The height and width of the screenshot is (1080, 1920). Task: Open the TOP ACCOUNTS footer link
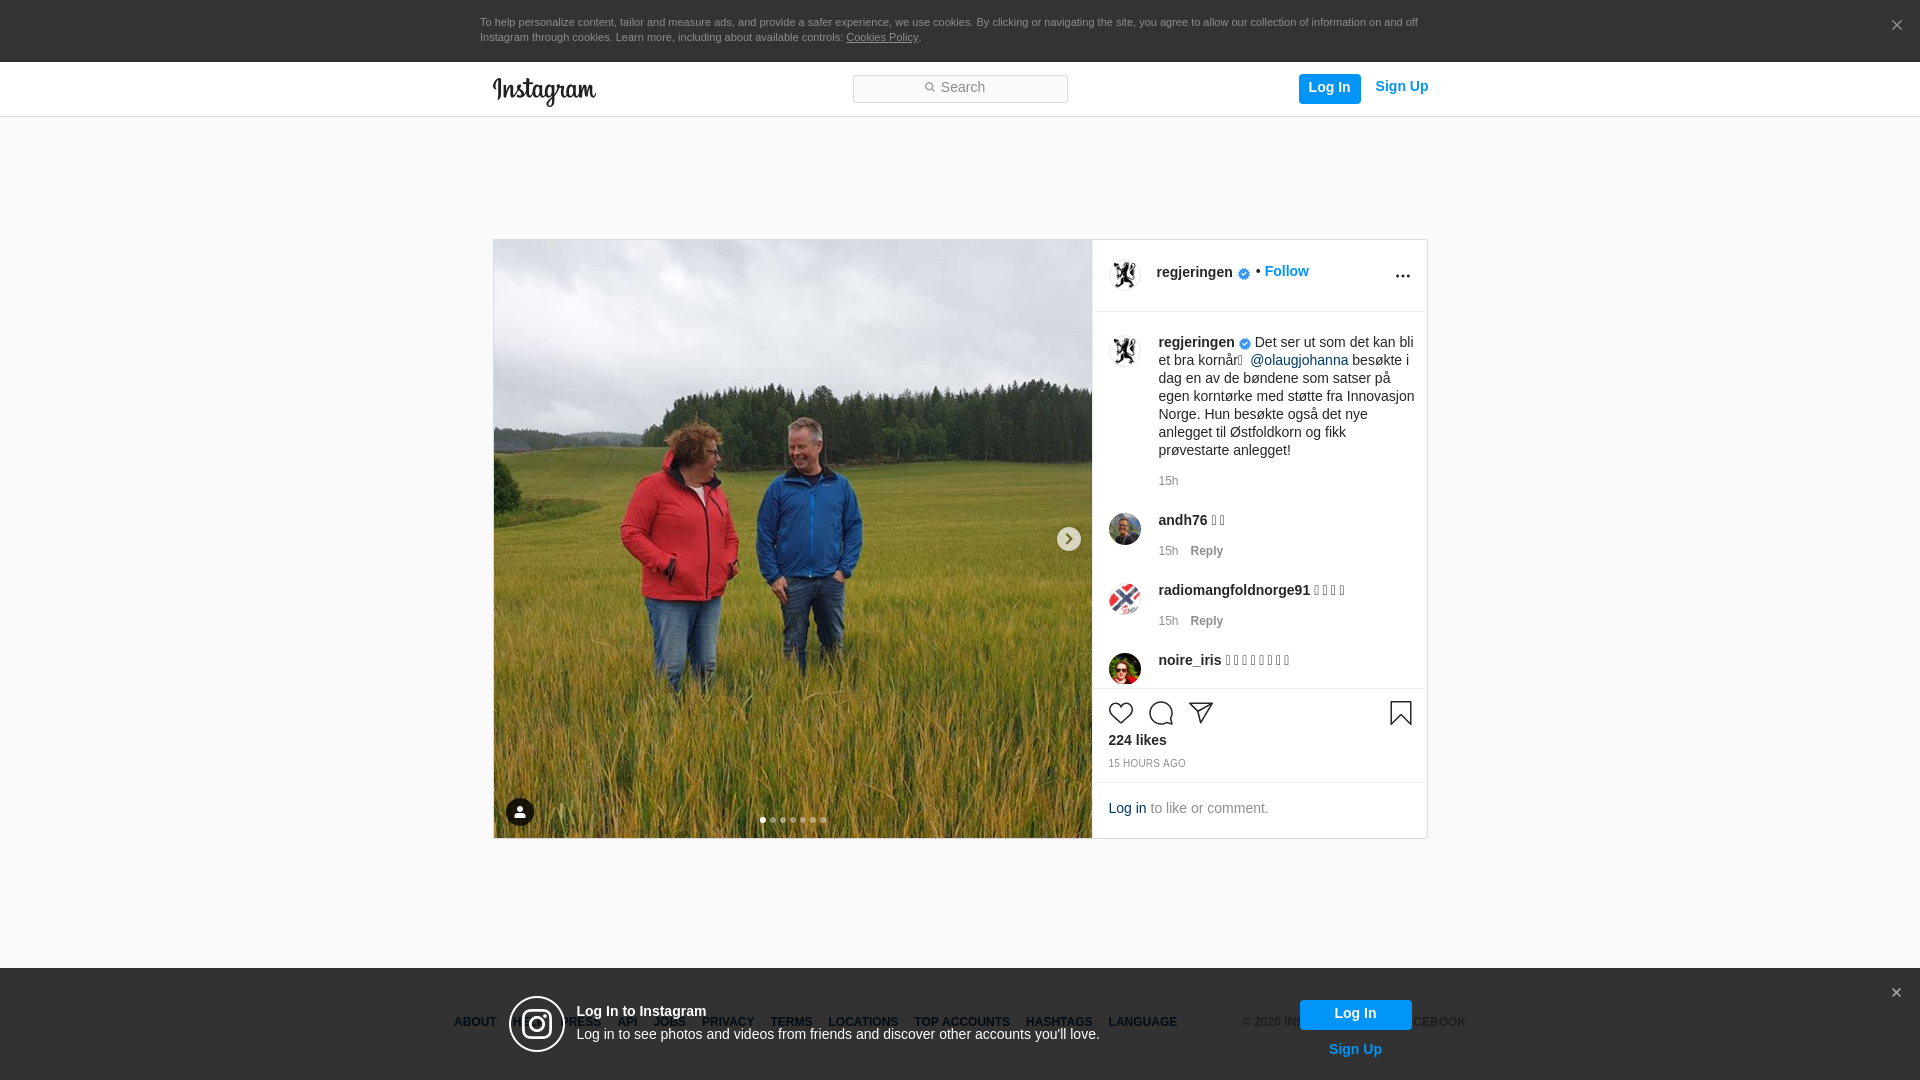(962, 1022)
